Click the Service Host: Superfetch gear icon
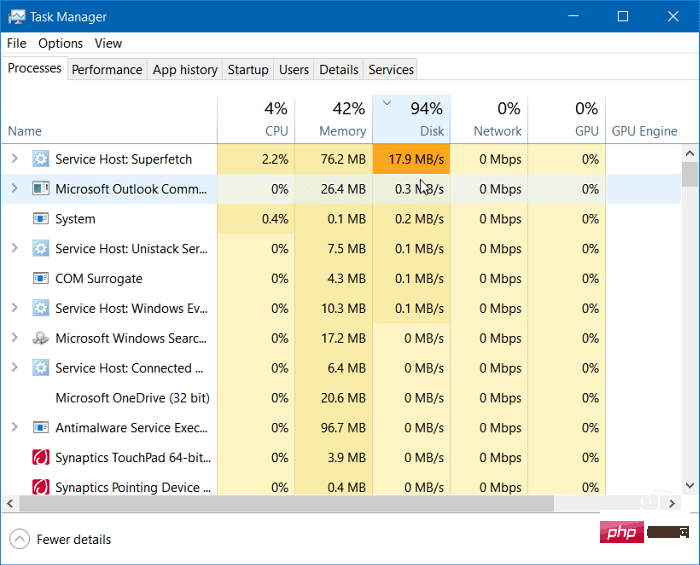The image size is (700, 565). (x=41, y=159)
